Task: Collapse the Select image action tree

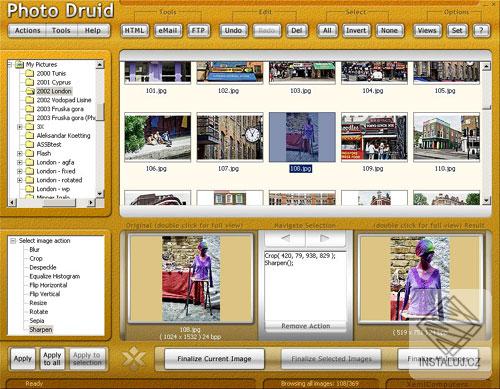Action: click(13, 241)
